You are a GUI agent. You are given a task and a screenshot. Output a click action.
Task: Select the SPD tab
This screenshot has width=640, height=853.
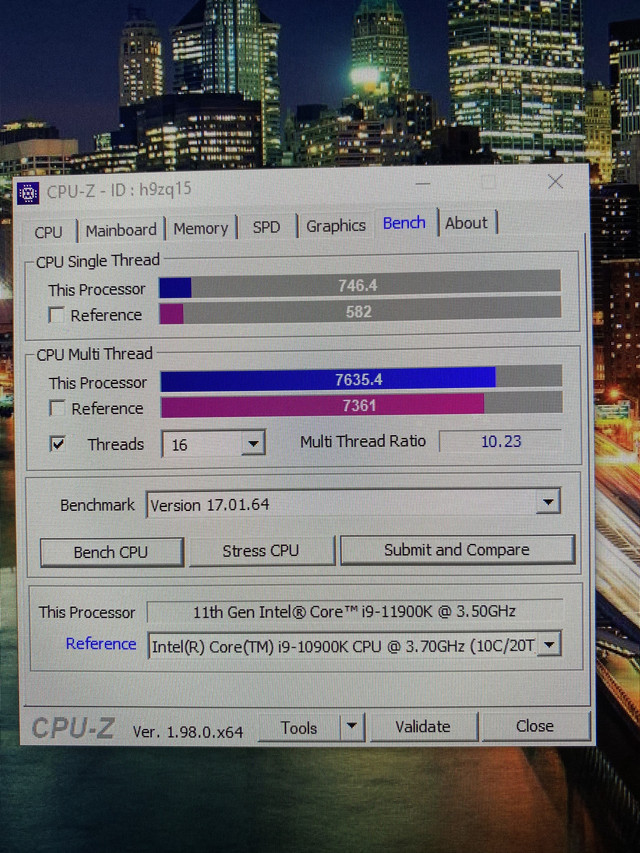[x=266, y=227]
